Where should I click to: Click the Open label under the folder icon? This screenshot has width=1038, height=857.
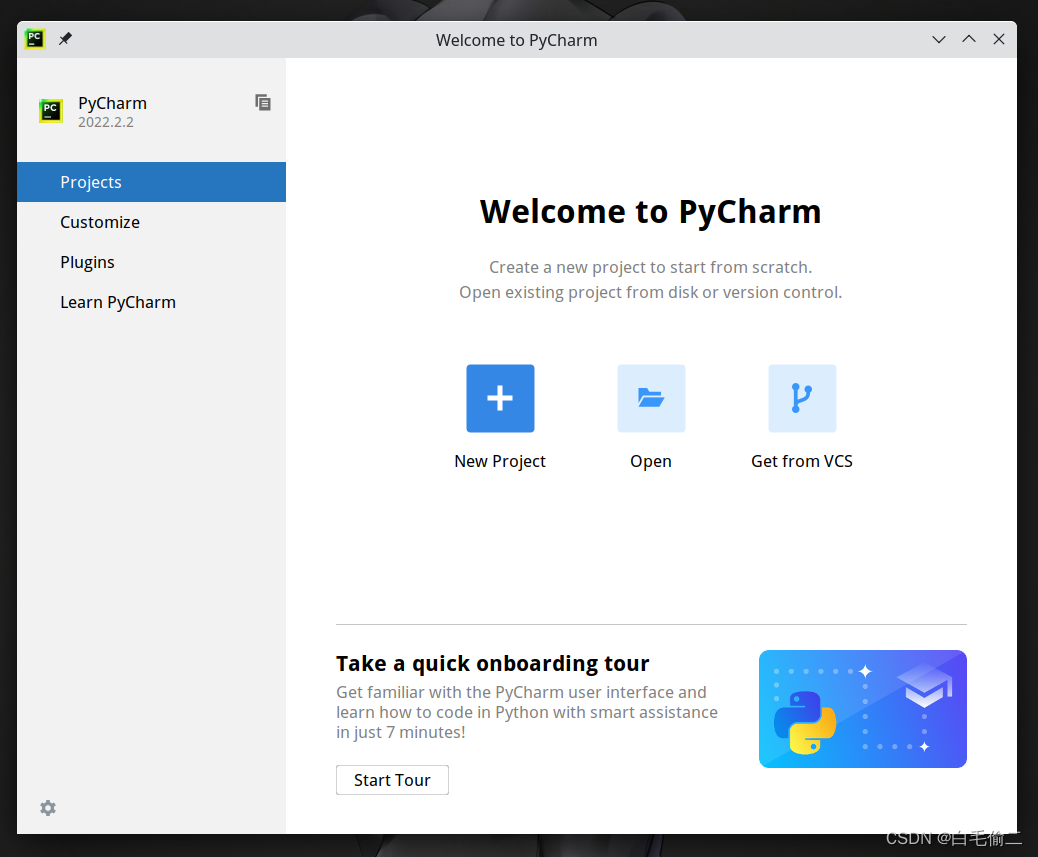click(651, 461)
